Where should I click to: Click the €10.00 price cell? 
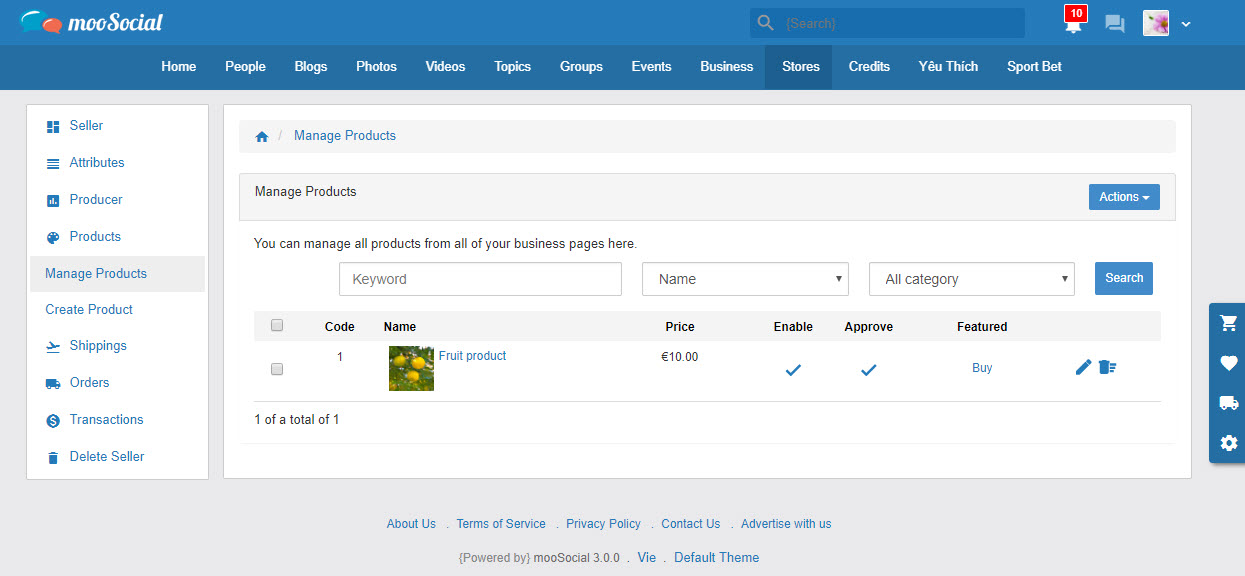coord(680,357)
